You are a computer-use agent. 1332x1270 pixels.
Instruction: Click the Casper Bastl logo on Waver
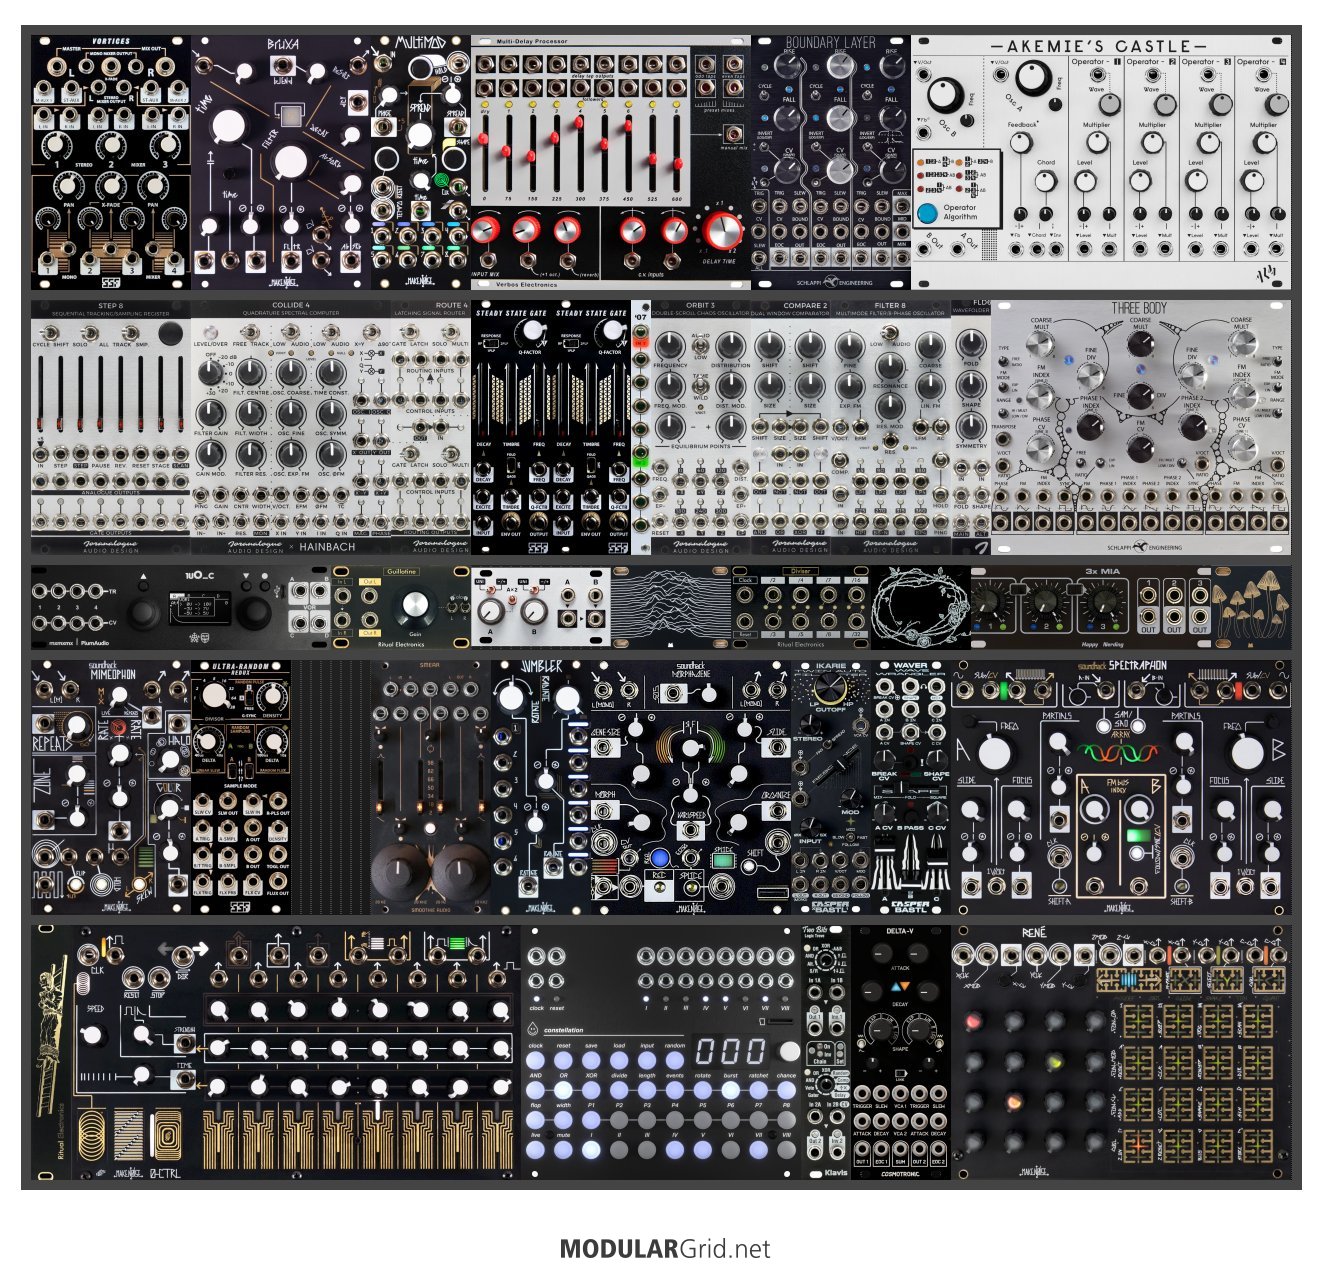911,905
